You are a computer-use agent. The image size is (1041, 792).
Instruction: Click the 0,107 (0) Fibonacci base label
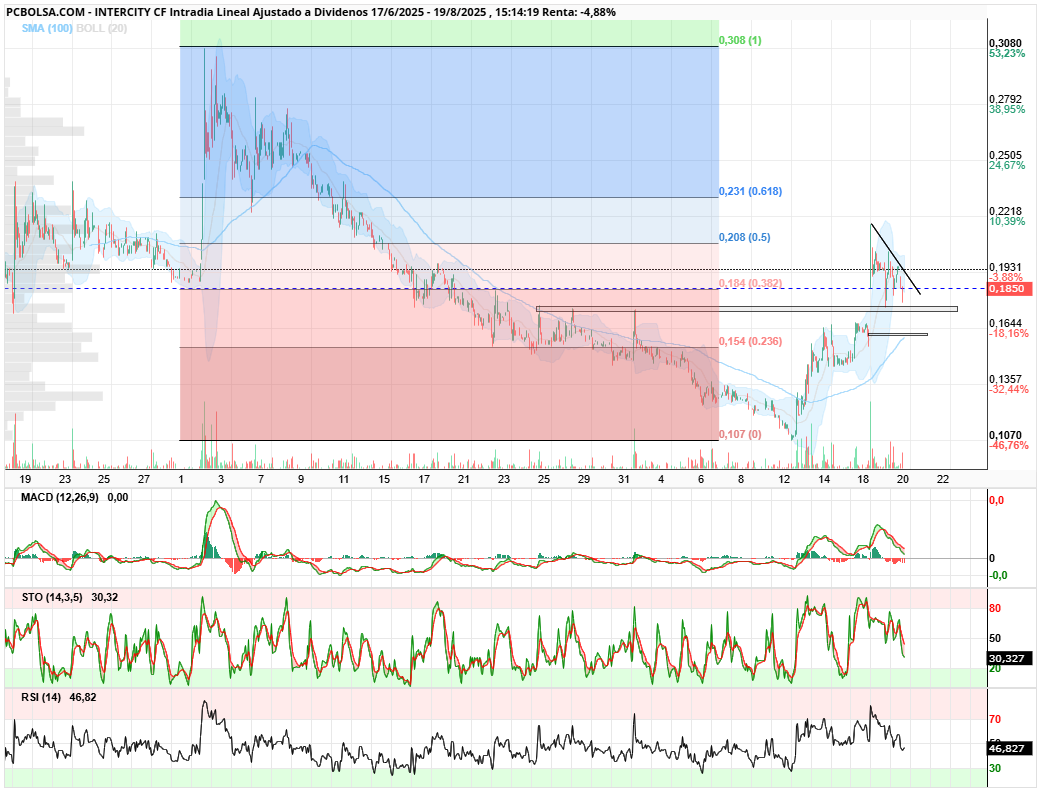tap(740, 434)
